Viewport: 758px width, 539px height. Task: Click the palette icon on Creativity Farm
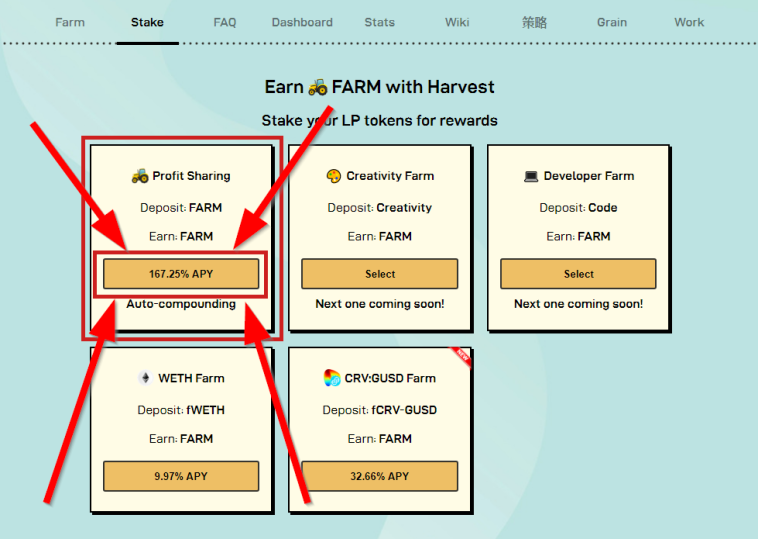(x=334, y=176)
